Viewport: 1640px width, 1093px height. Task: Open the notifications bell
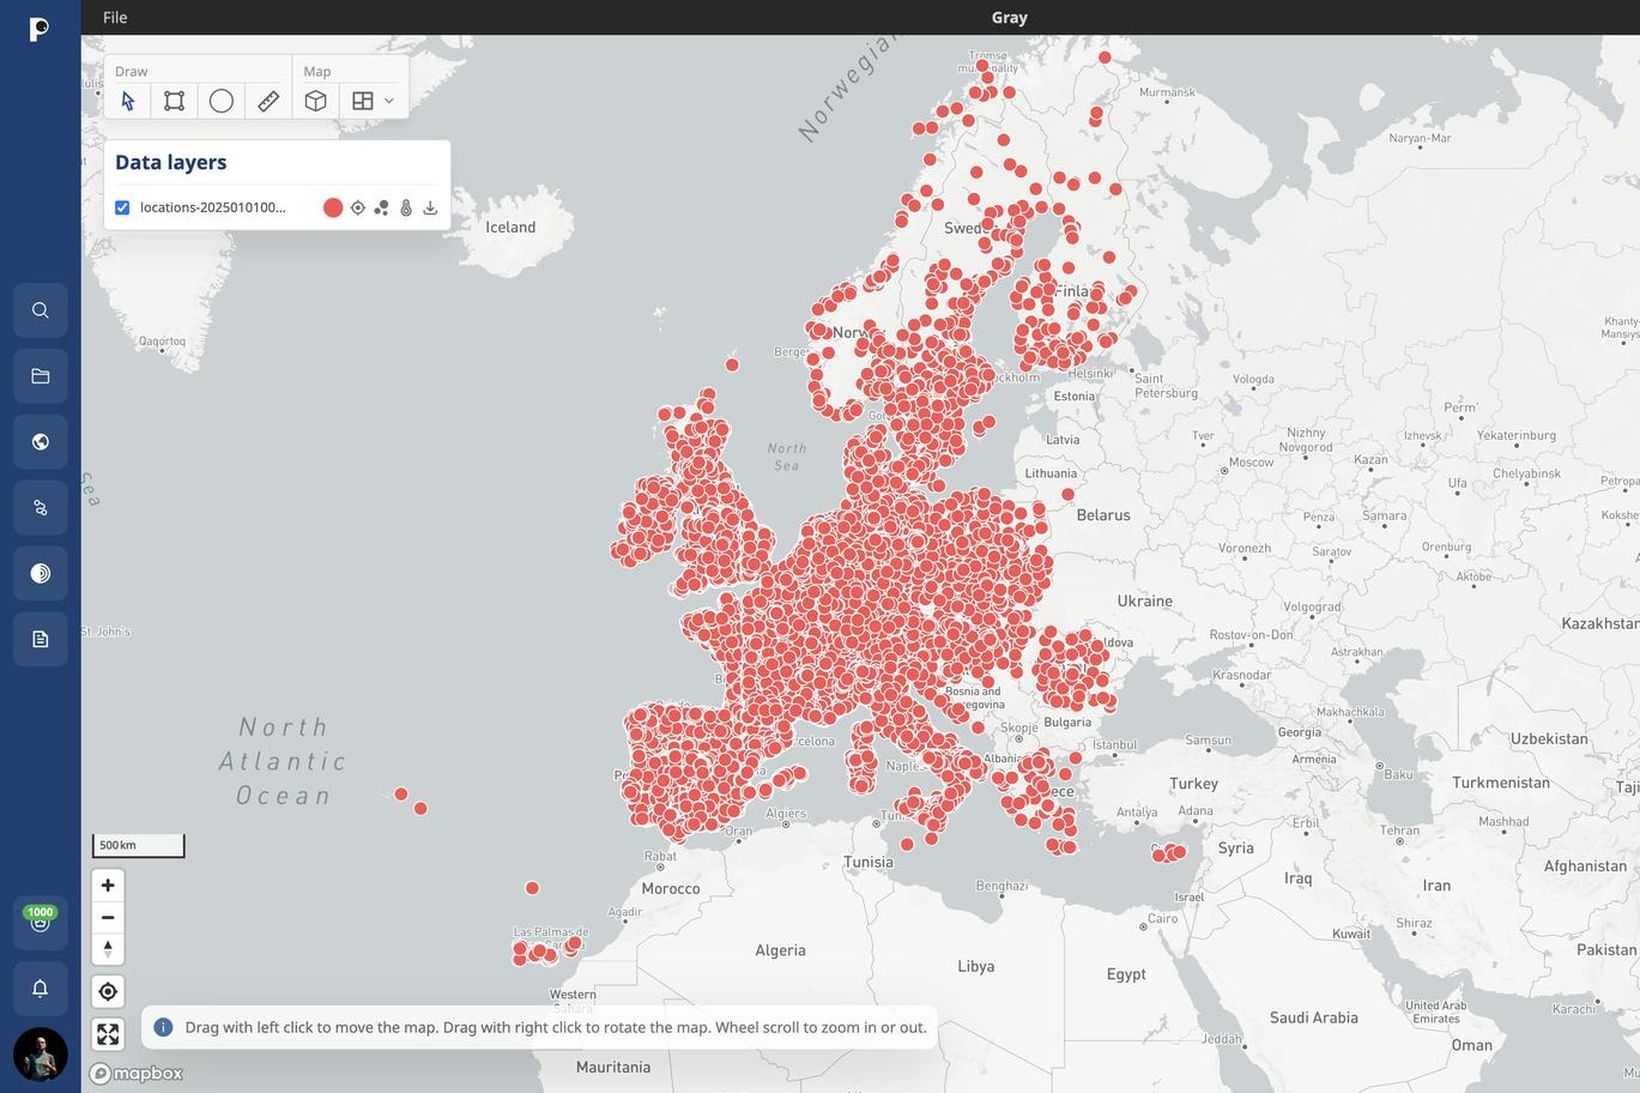40,989
